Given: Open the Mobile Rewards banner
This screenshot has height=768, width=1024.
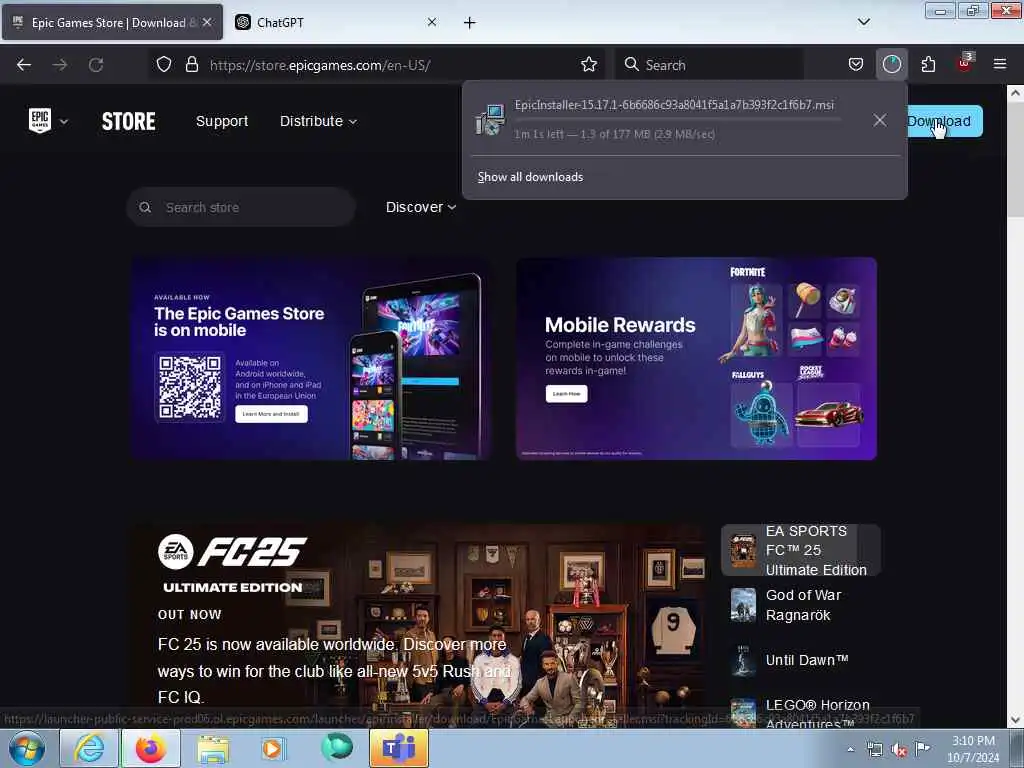Looking at the screenshot, I should click(x=696, y=359).
